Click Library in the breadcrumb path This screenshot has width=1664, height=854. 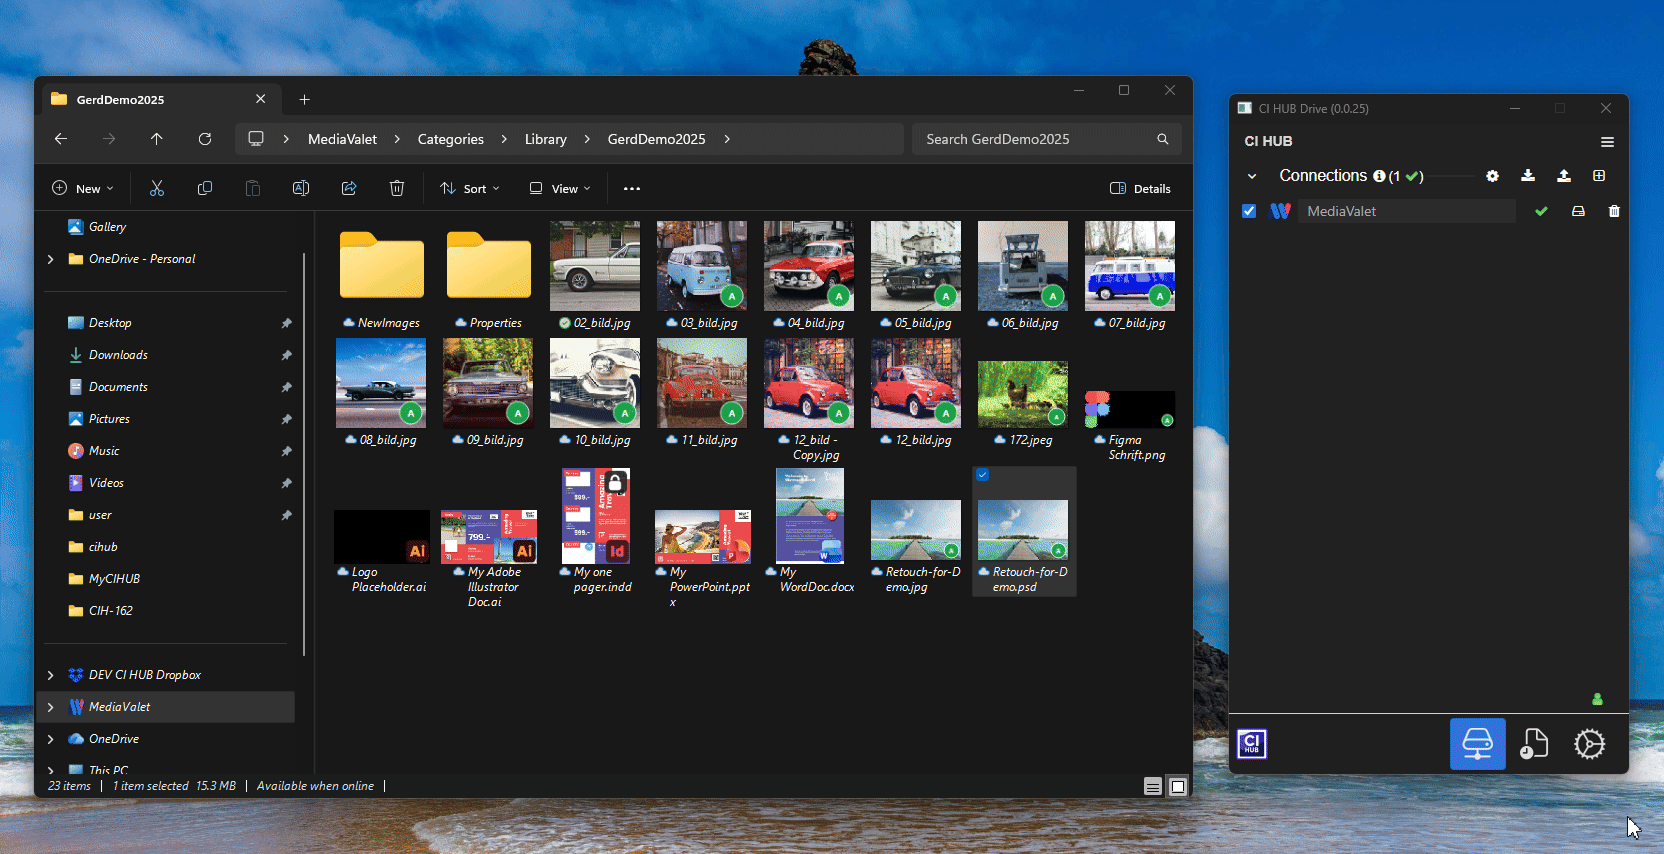[x=545, y=139]
